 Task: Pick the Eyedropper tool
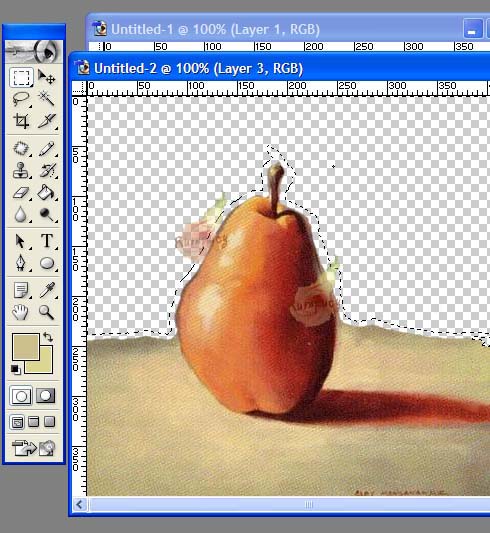coord(47,290)
